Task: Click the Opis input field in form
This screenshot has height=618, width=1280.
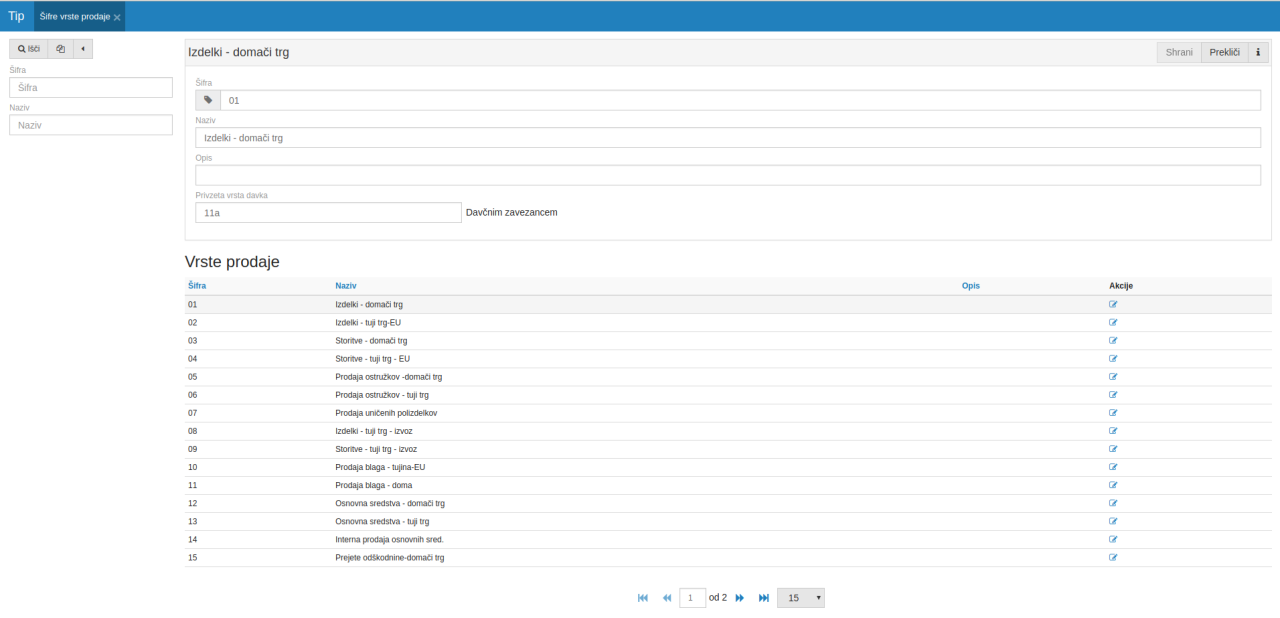Action: coord(727,175)
